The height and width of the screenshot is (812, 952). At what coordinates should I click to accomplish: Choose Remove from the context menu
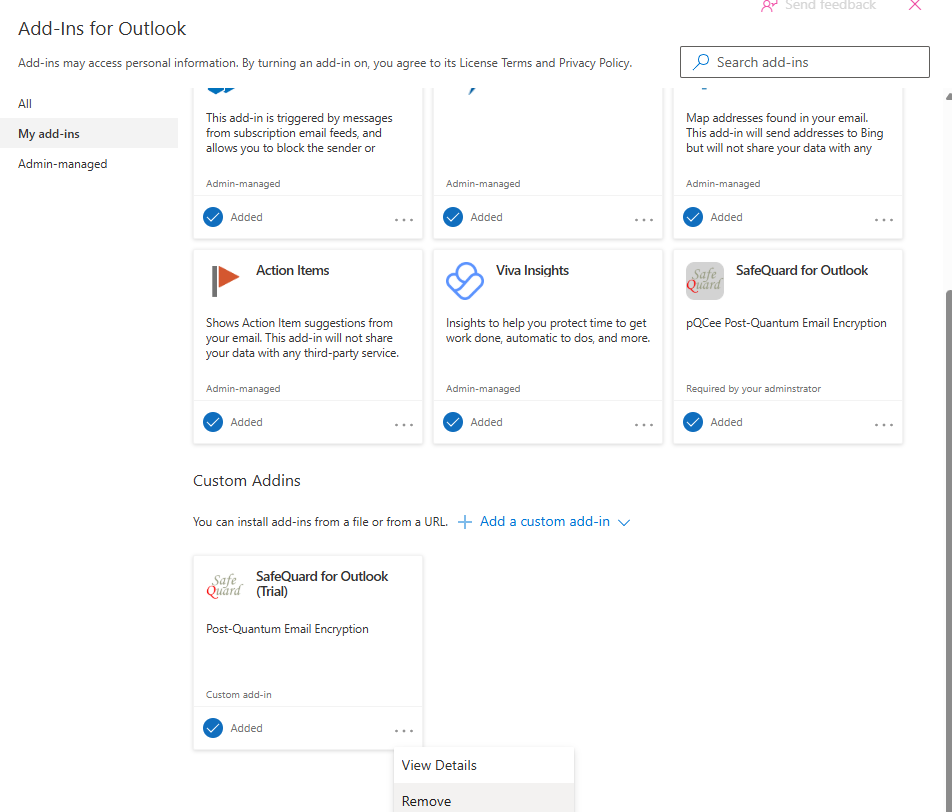pos(484,799)
